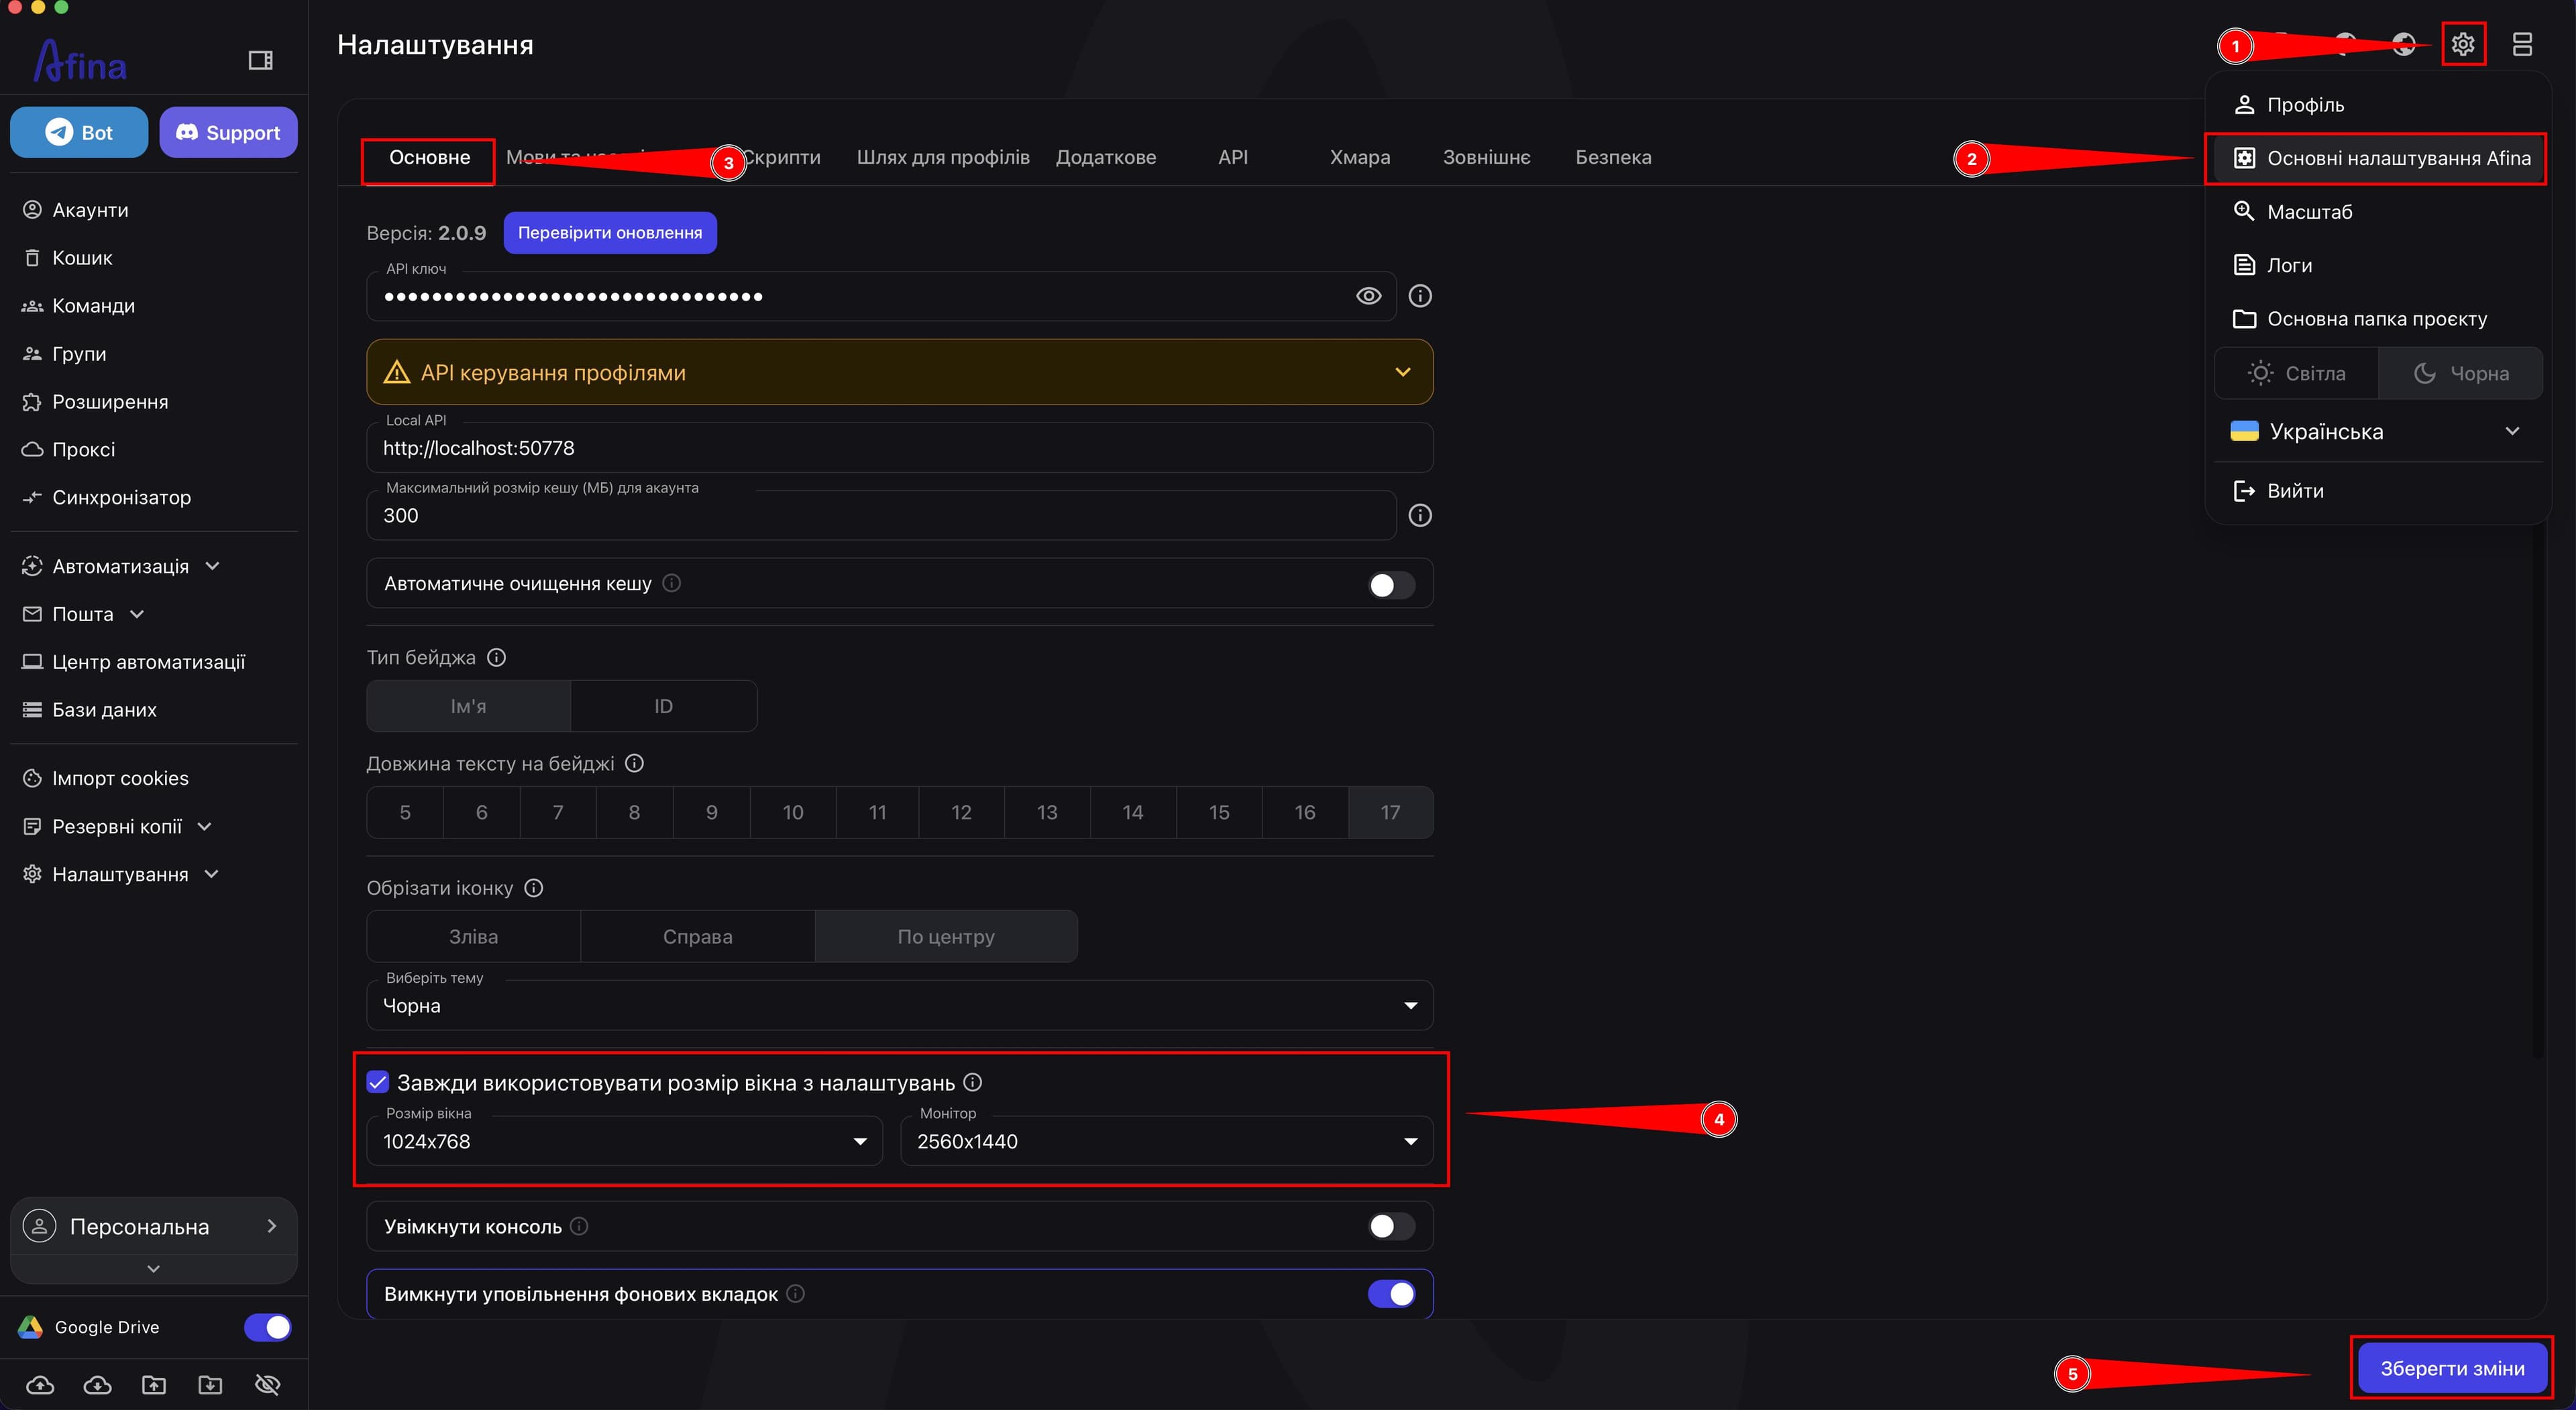Click the cloud upload icon
The height and width of the screenshot is (1410, 2576).
(40, 1384)
